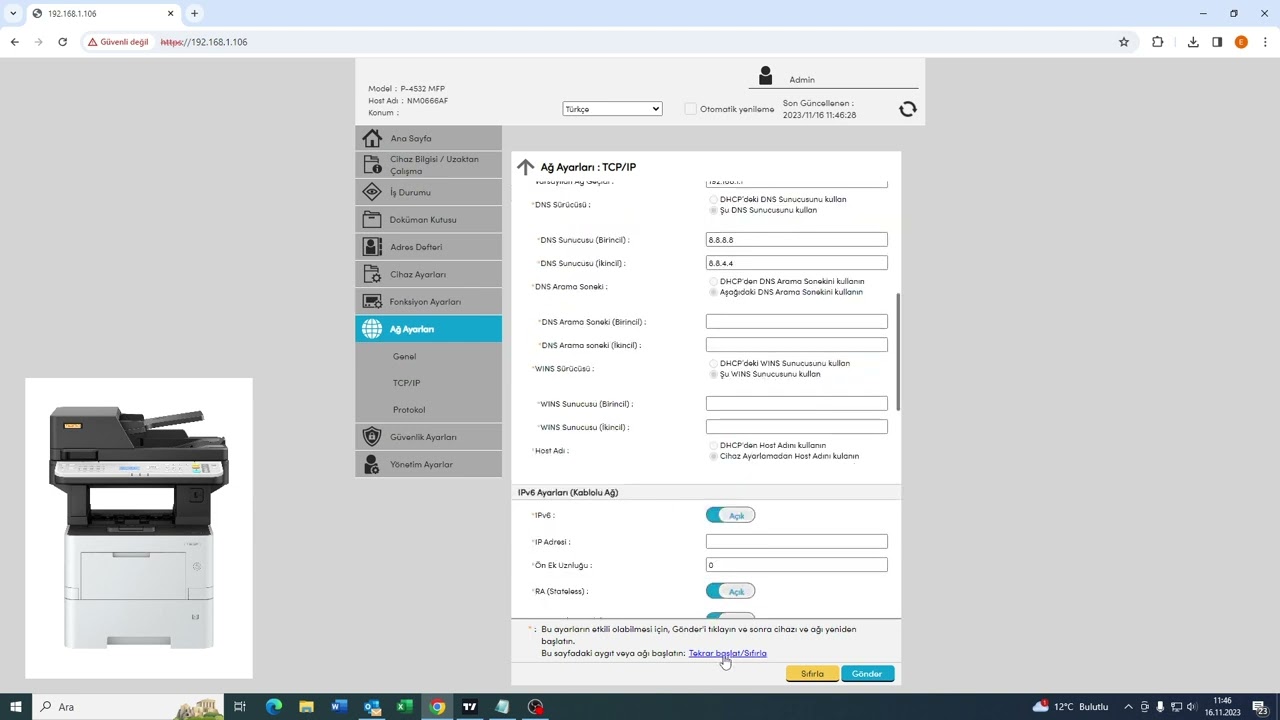The width and height of the screenshot is (1280, 720).
Task: Open the Chrome profile avatar
Action: click(1241, 42)
